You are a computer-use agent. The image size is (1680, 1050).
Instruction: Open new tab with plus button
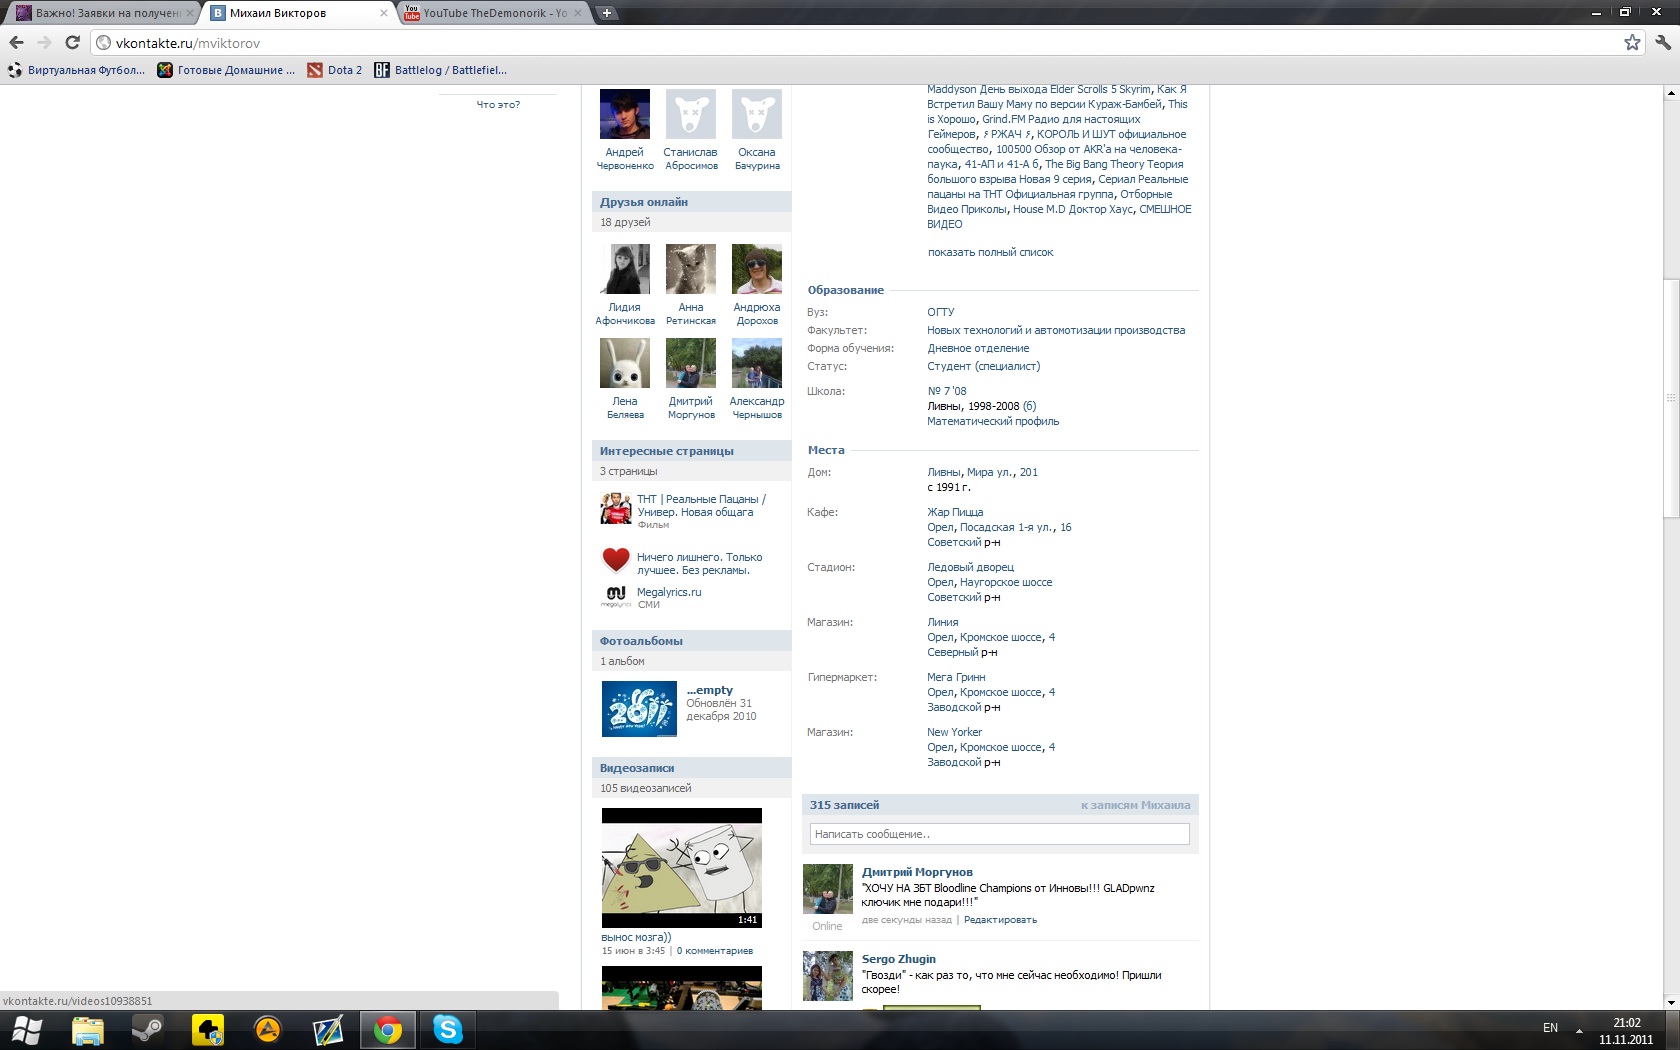606,13
